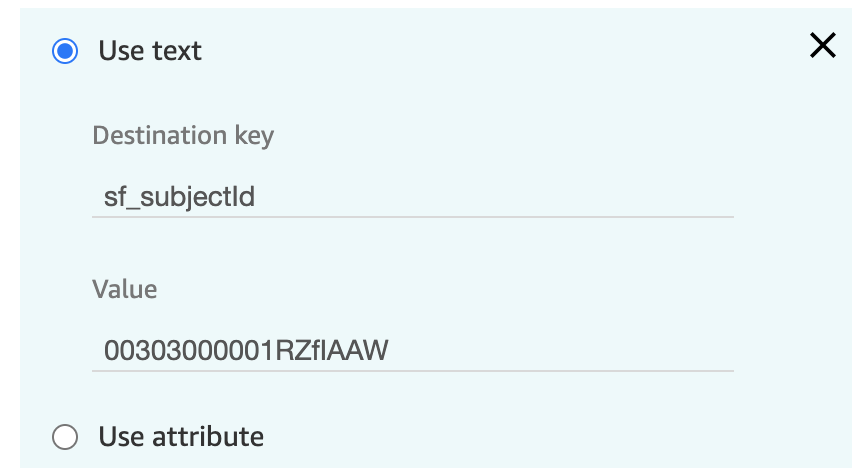Click empty area of Value field
The height and width of the screenshot is (476, 860).
[559, 350]
